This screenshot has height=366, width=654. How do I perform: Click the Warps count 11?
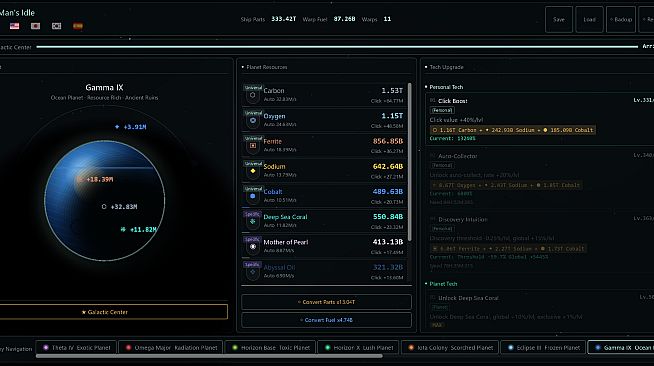click(x=387, y=19)
